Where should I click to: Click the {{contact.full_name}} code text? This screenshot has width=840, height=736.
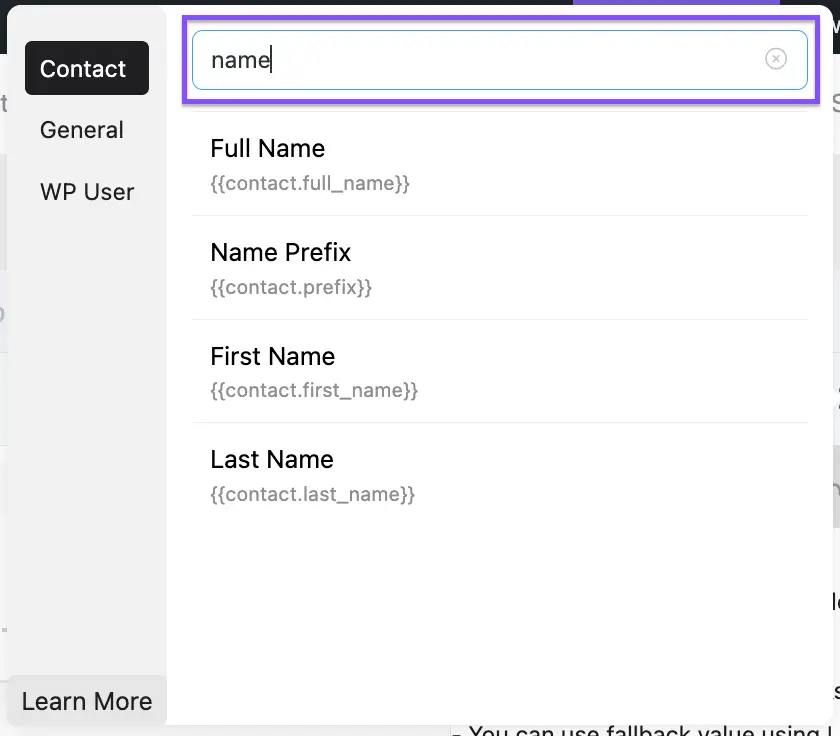(x=310, y=183)
